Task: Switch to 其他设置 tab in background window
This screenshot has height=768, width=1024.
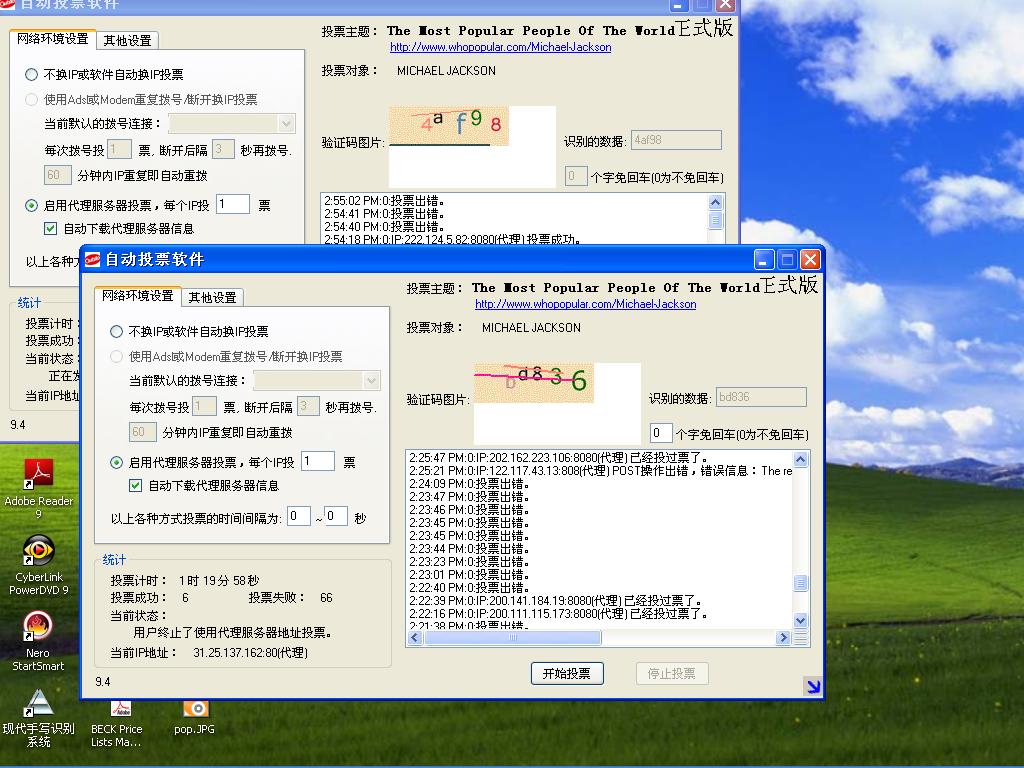Action: [127, 40]
